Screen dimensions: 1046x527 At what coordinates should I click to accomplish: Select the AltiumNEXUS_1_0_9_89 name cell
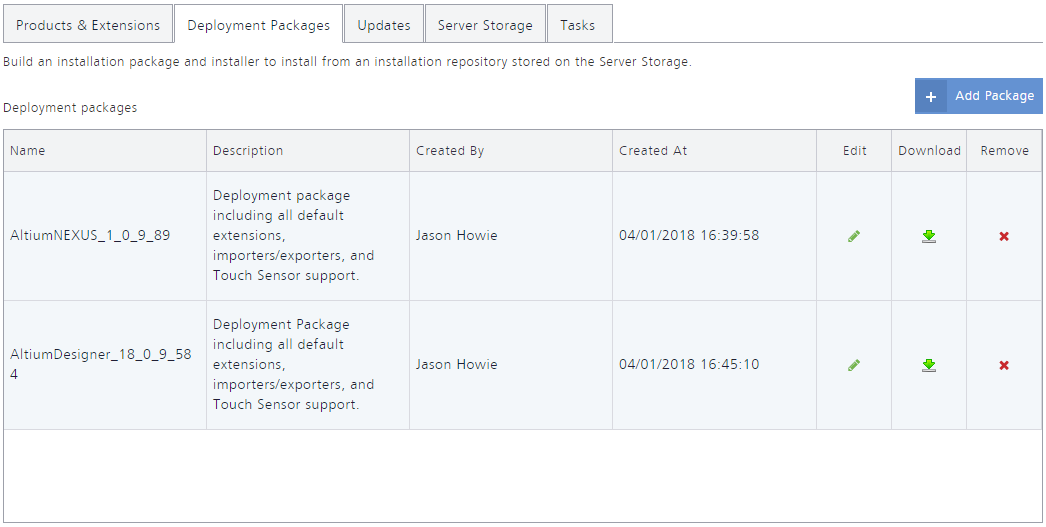[x=90, y=236]
